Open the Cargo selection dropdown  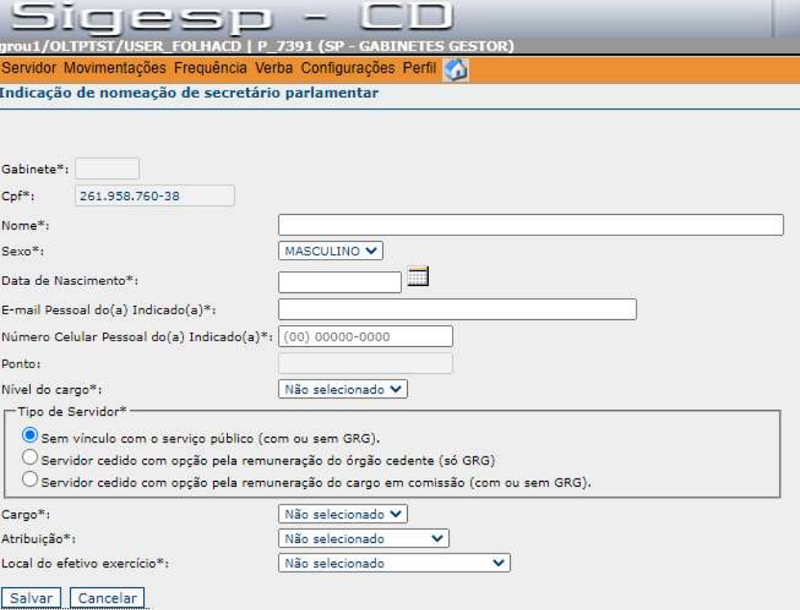(343, 513)
